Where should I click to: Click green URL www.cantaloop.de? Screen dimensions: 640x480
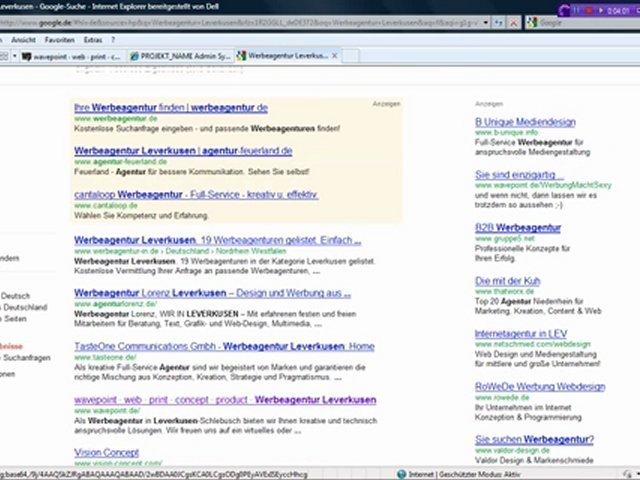106,205
